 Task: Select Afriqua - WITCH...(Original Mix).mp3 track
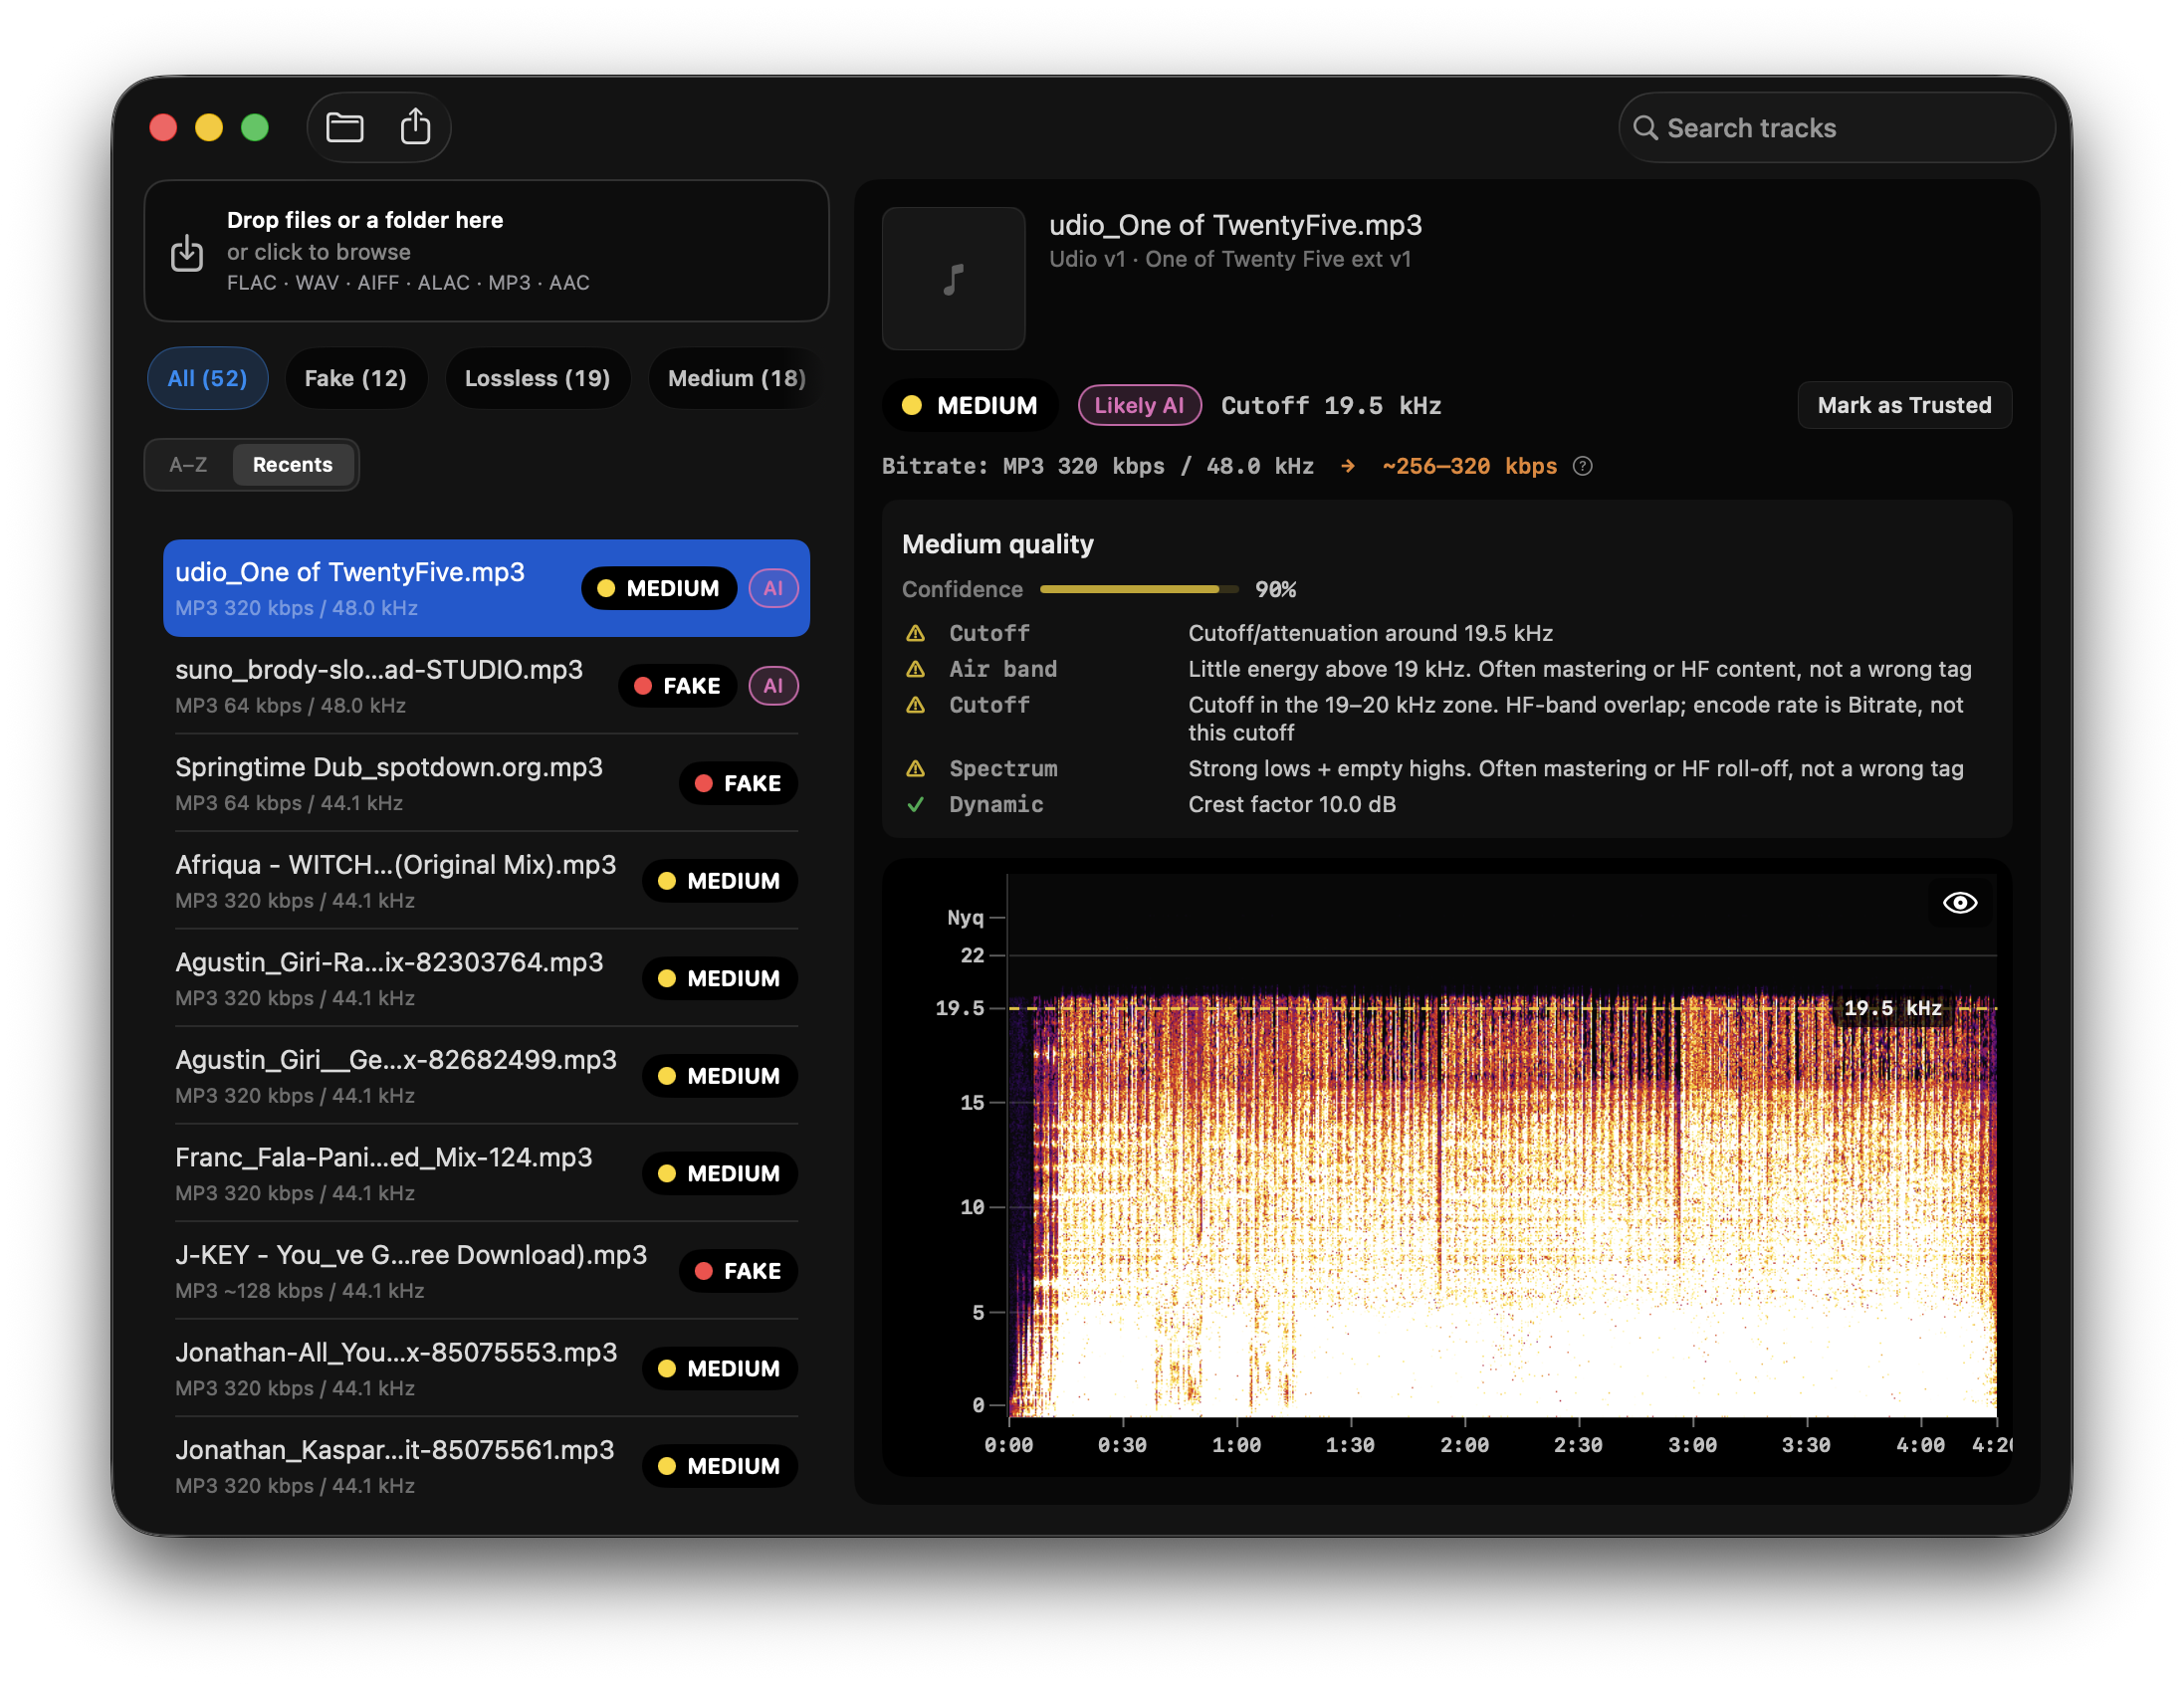486,881
